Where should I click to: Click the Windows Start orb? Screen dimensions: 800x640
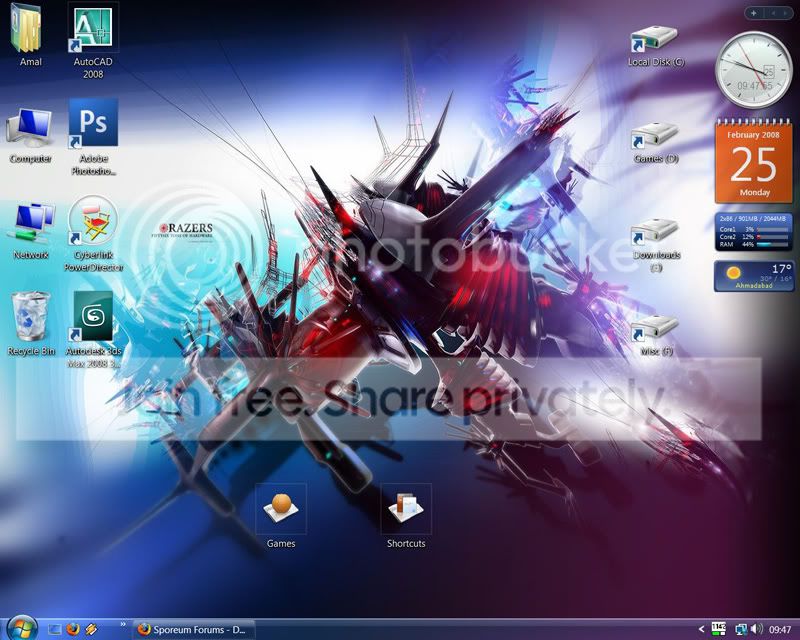22,629
